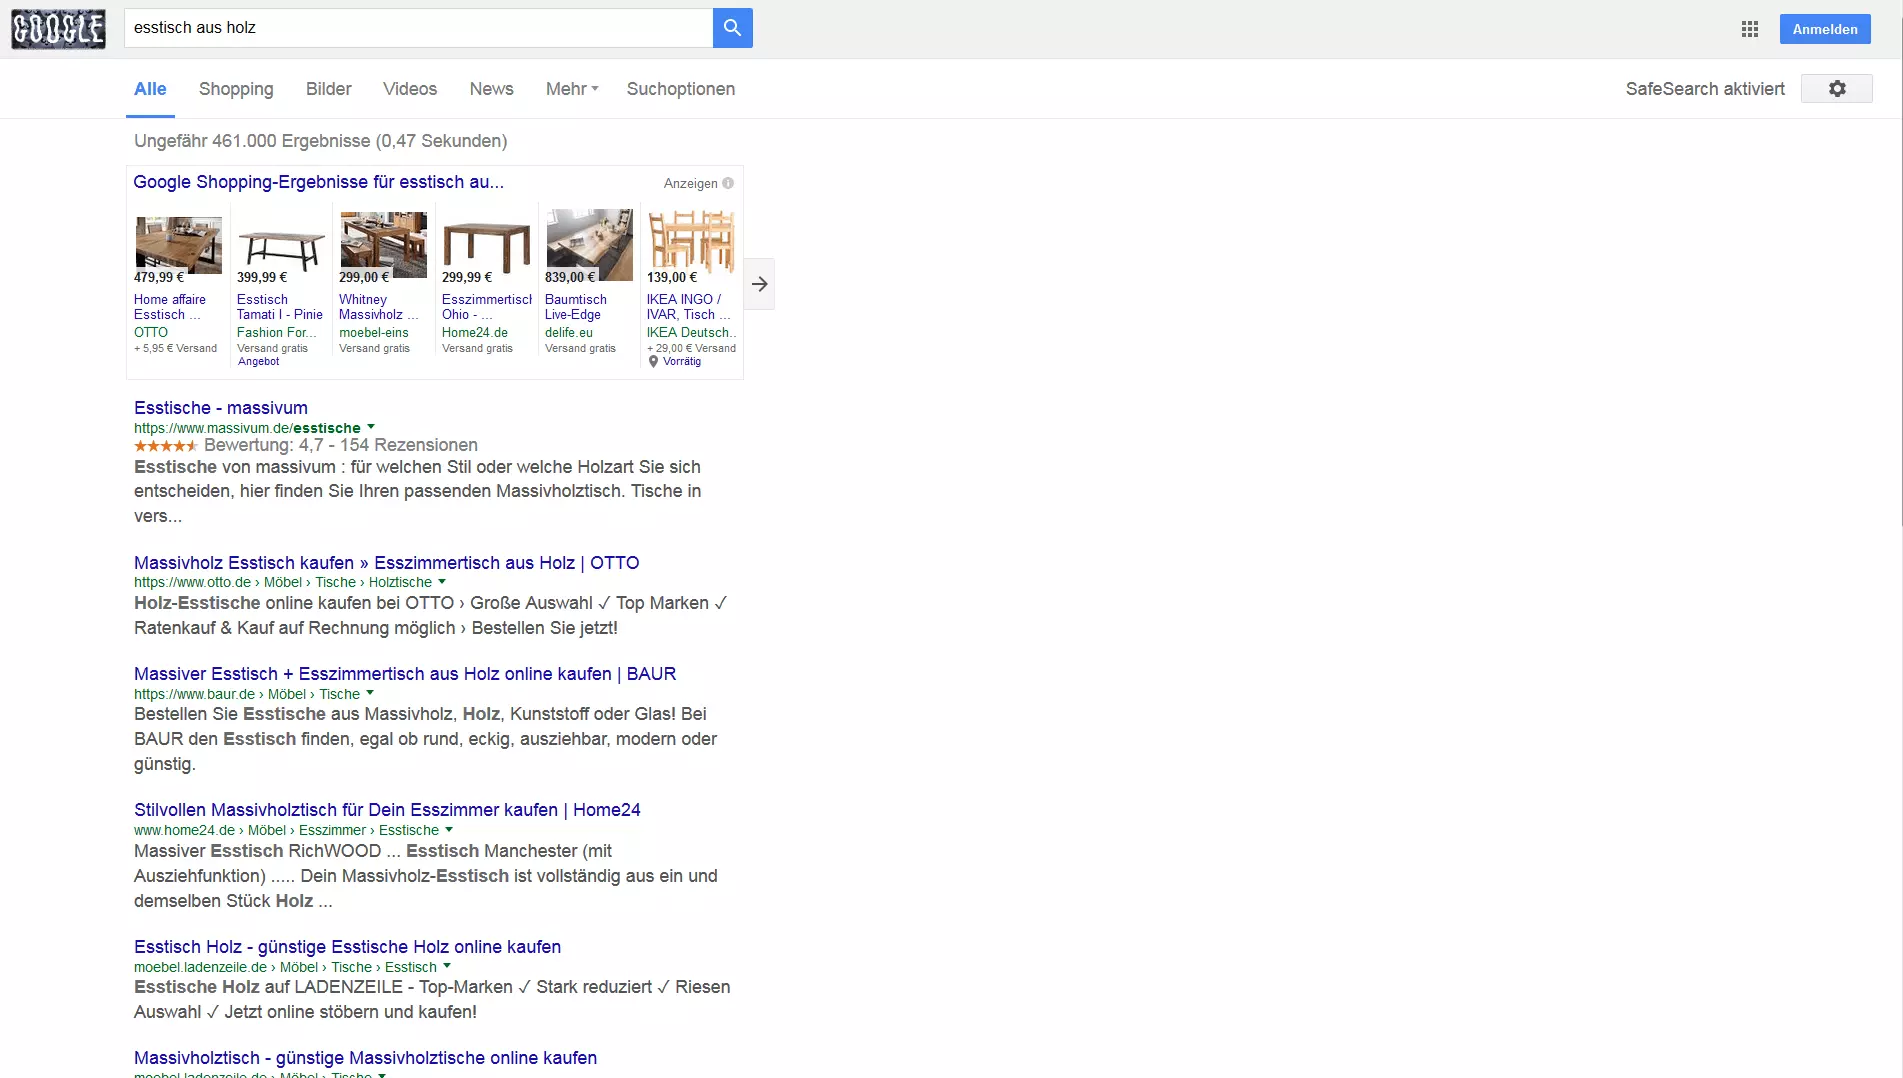Viewport: 1903px width, 1078px height.
Task: Open Whitney Massivholz product link
Action: (x=379, y=307)
